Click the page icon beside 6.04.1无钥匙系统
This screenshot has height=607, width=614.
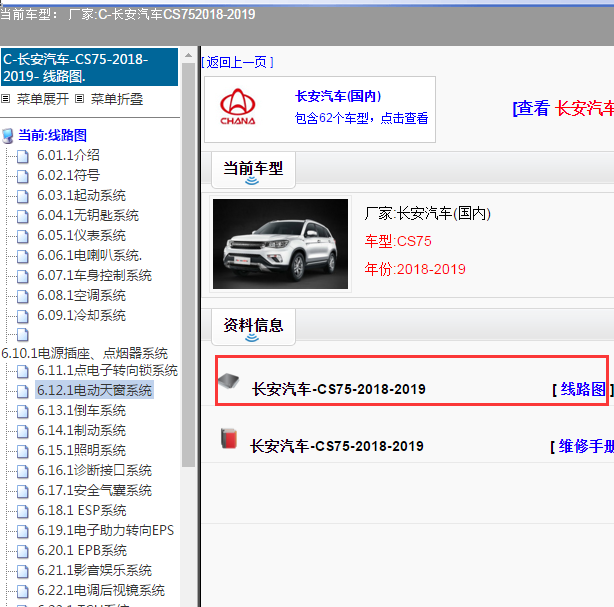tap(22, 216)
